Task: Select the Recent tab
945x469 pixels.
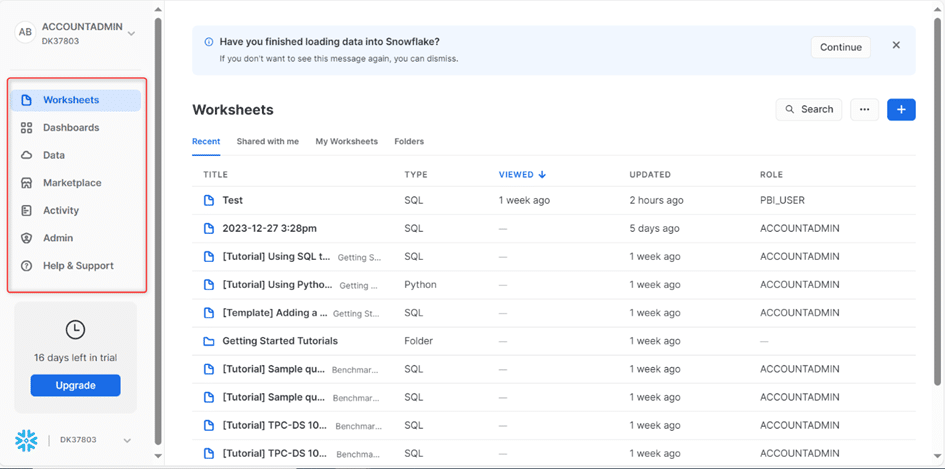Action: [206, 142]
